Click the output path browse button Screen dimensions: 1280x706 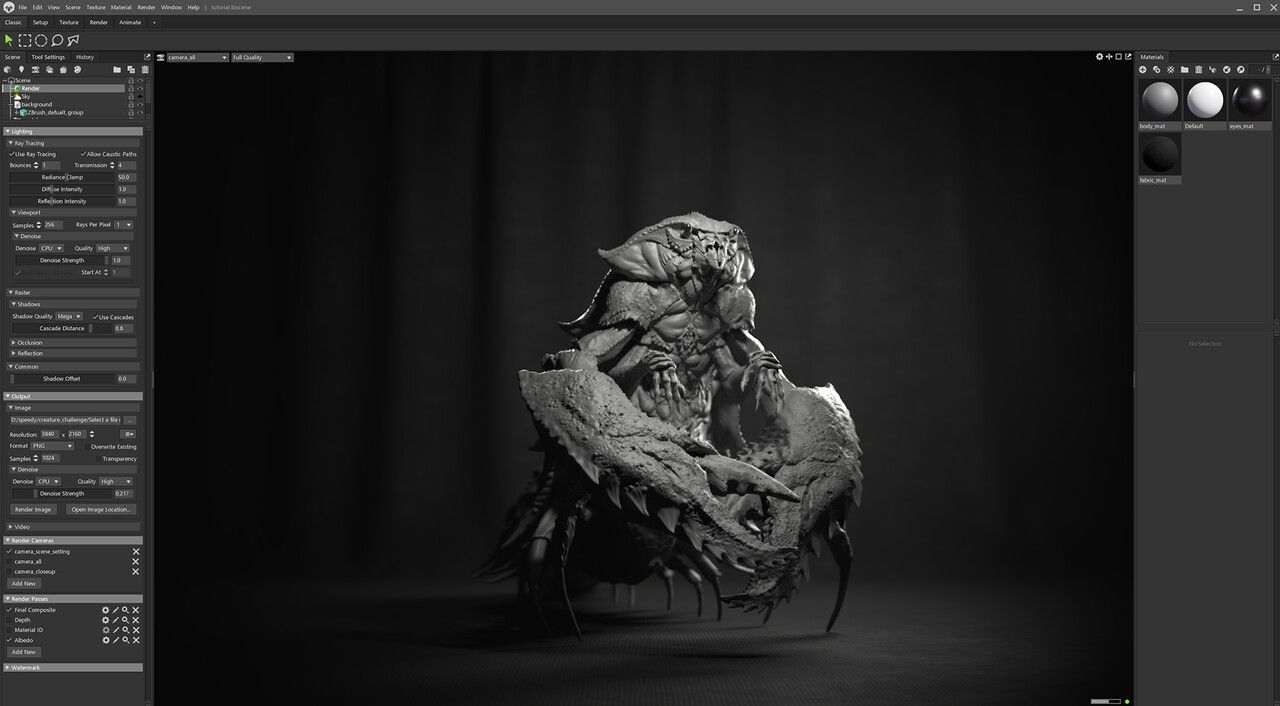click(130, 420)
